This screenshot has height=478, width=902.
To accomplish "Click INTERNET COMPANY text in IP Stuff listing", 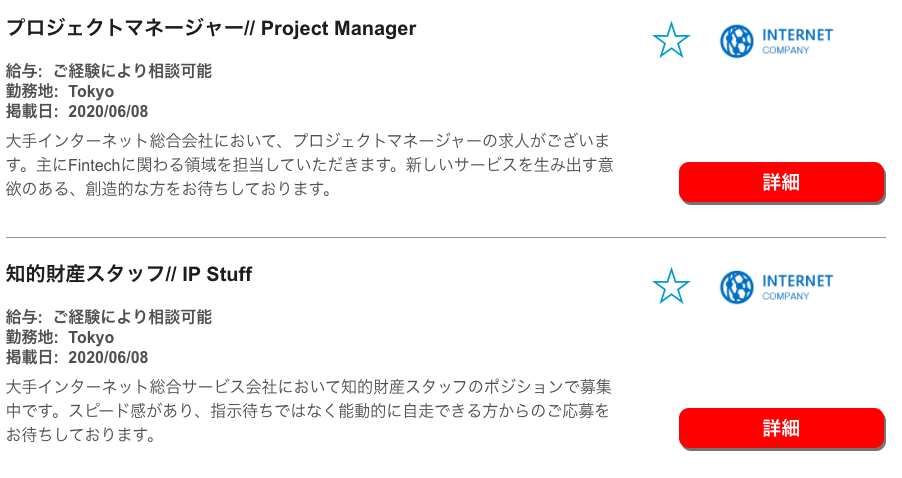I will click(797, 287).
